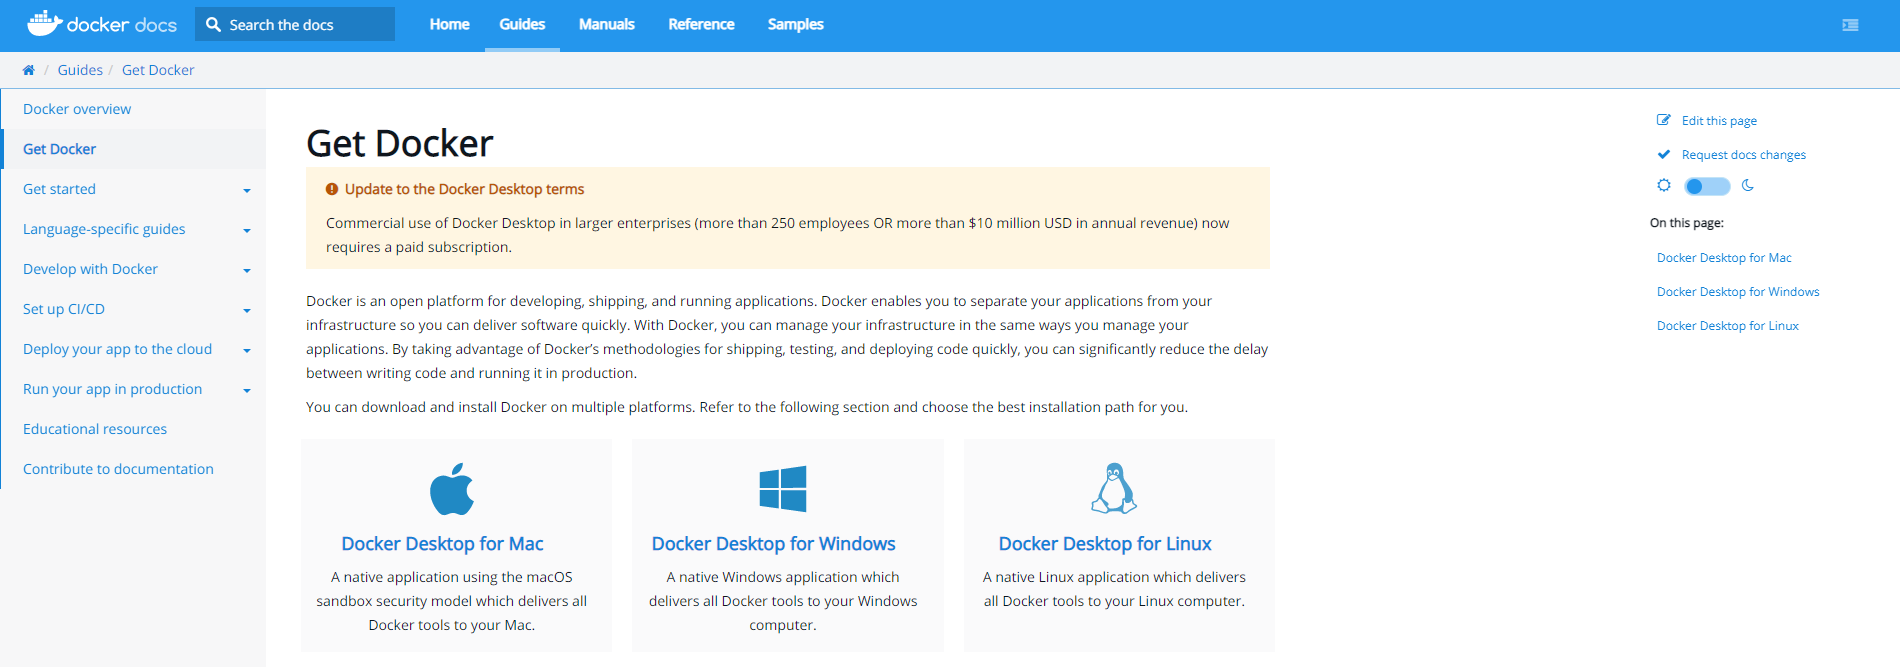Click the edit pencil icon

tap(1664, 120)
